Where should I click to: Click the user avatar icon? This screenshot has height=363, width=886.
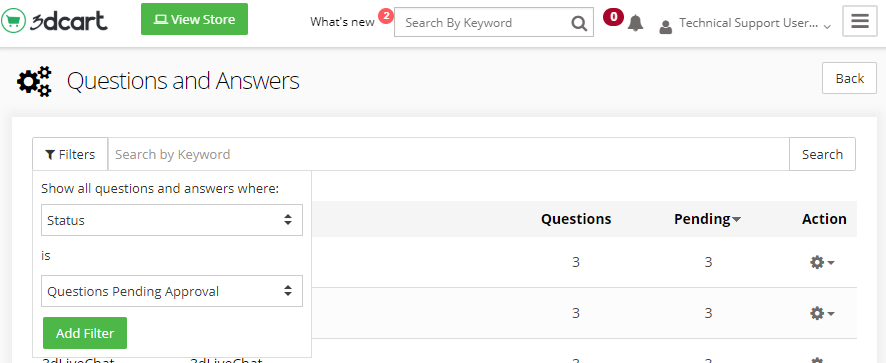click(x=666, y=27)
